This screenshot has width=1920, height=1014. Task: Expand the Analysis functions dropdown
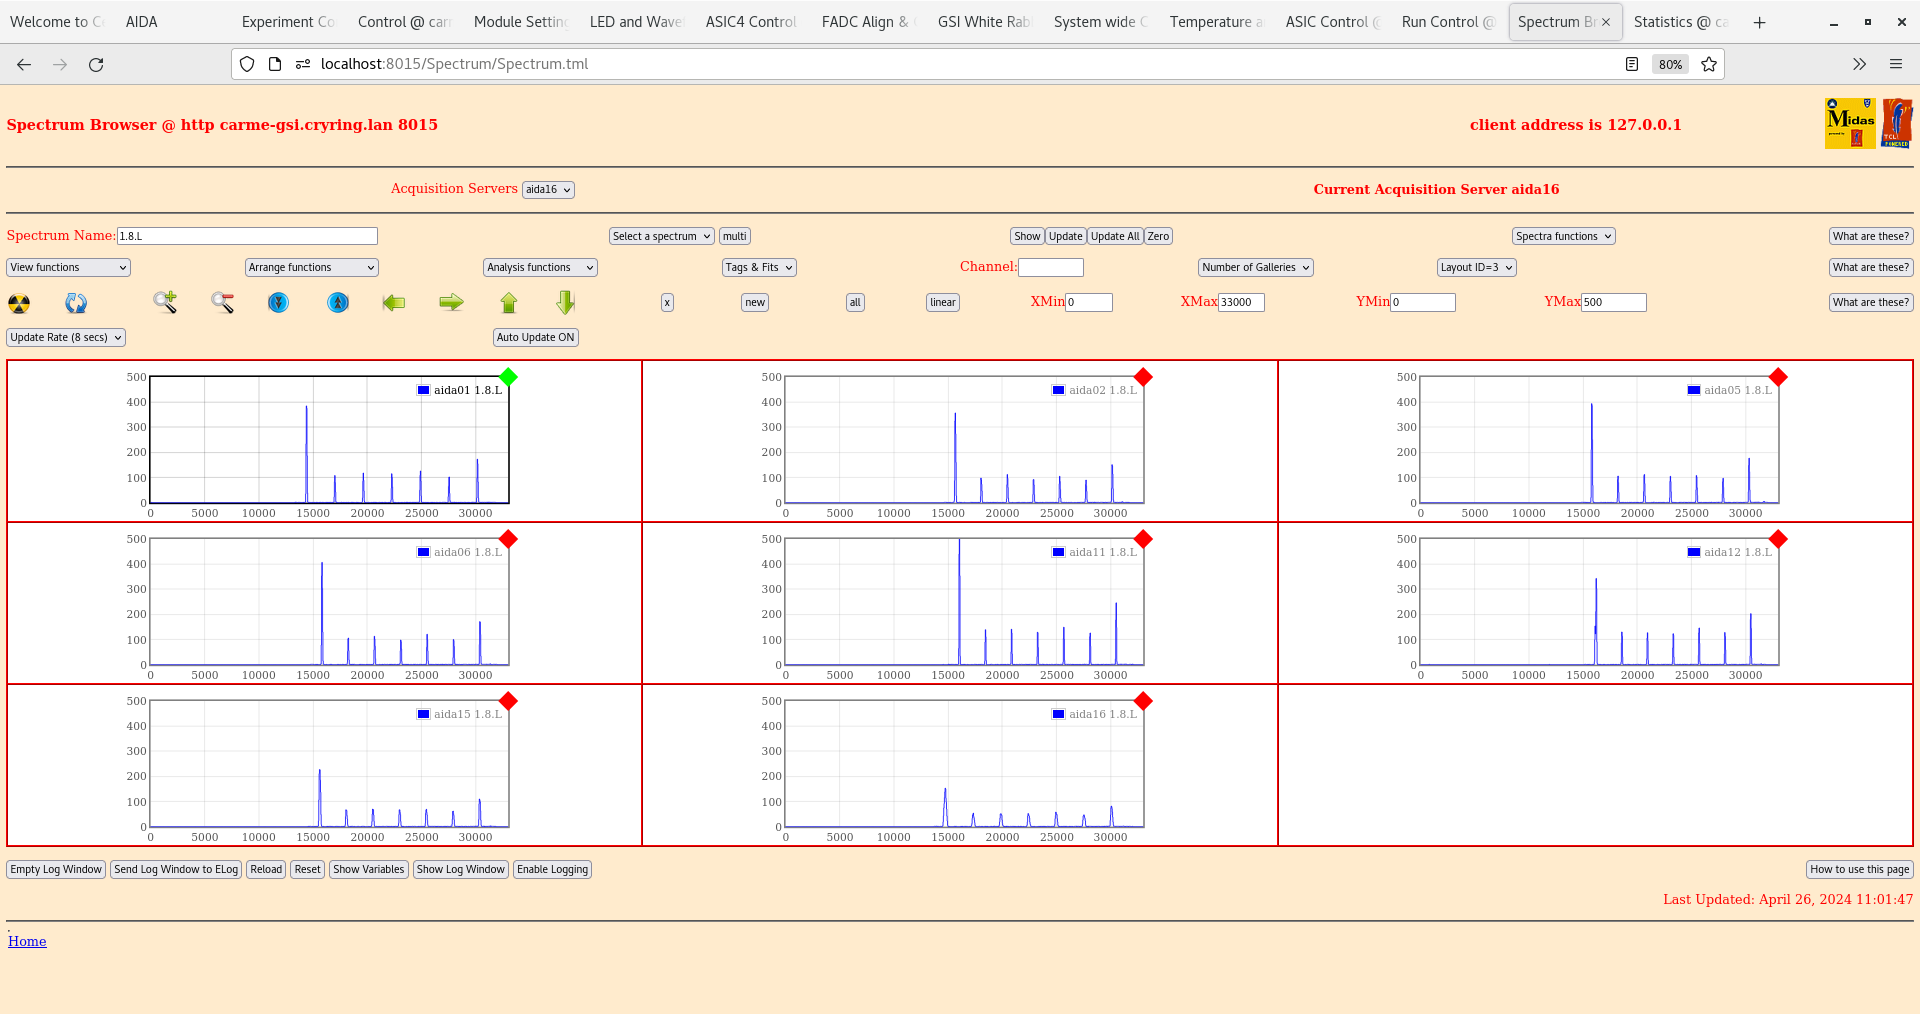tap(540, 268)
